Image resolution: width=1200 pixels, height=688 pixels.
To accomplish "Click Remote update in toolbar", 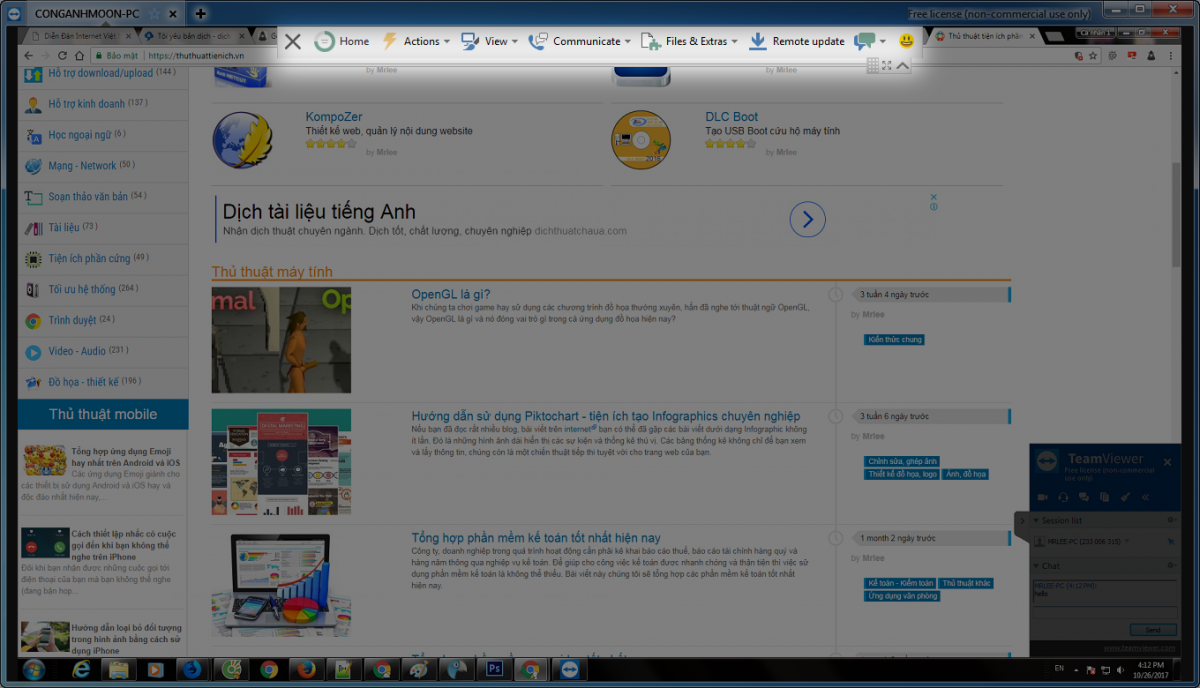I will coord(797,41).
